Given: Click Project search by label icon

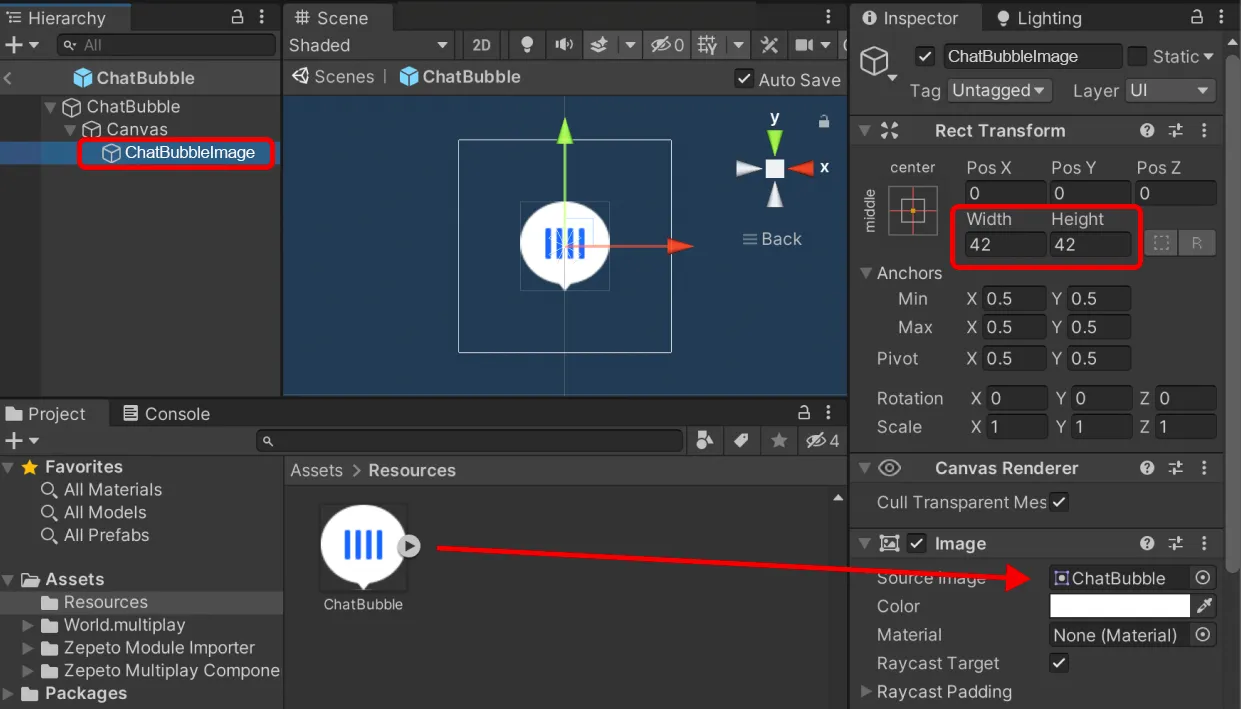Looking at the screenshot, I should (x=742, y=441).
